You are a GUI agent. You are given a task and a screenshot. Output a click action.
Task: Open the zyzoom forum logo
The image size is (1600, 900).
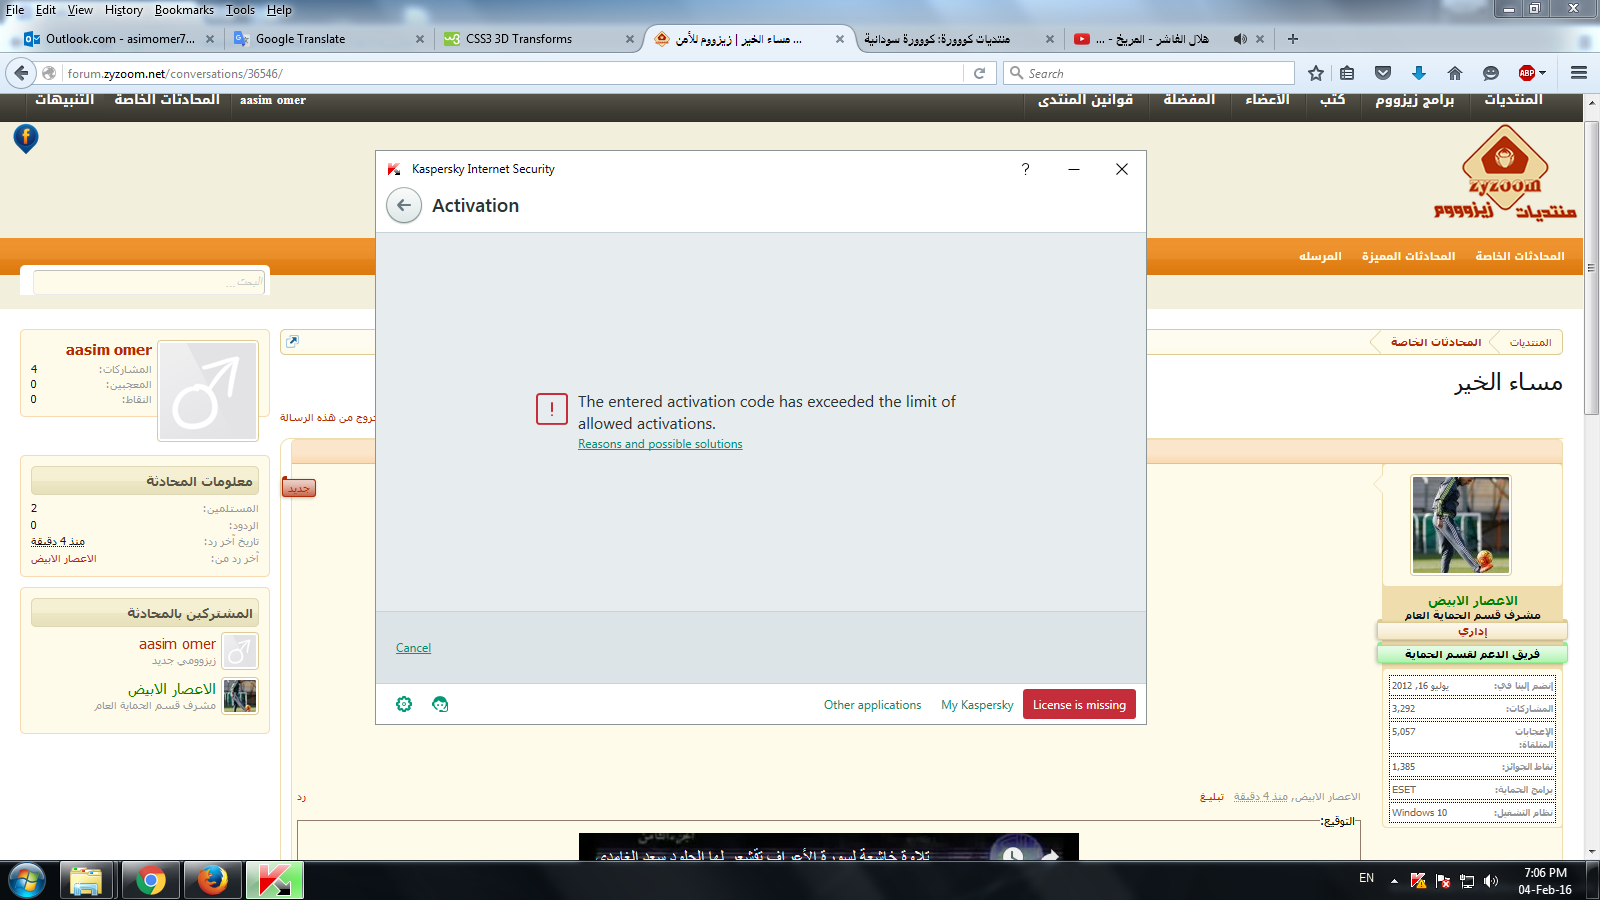tap(1505, 175)
